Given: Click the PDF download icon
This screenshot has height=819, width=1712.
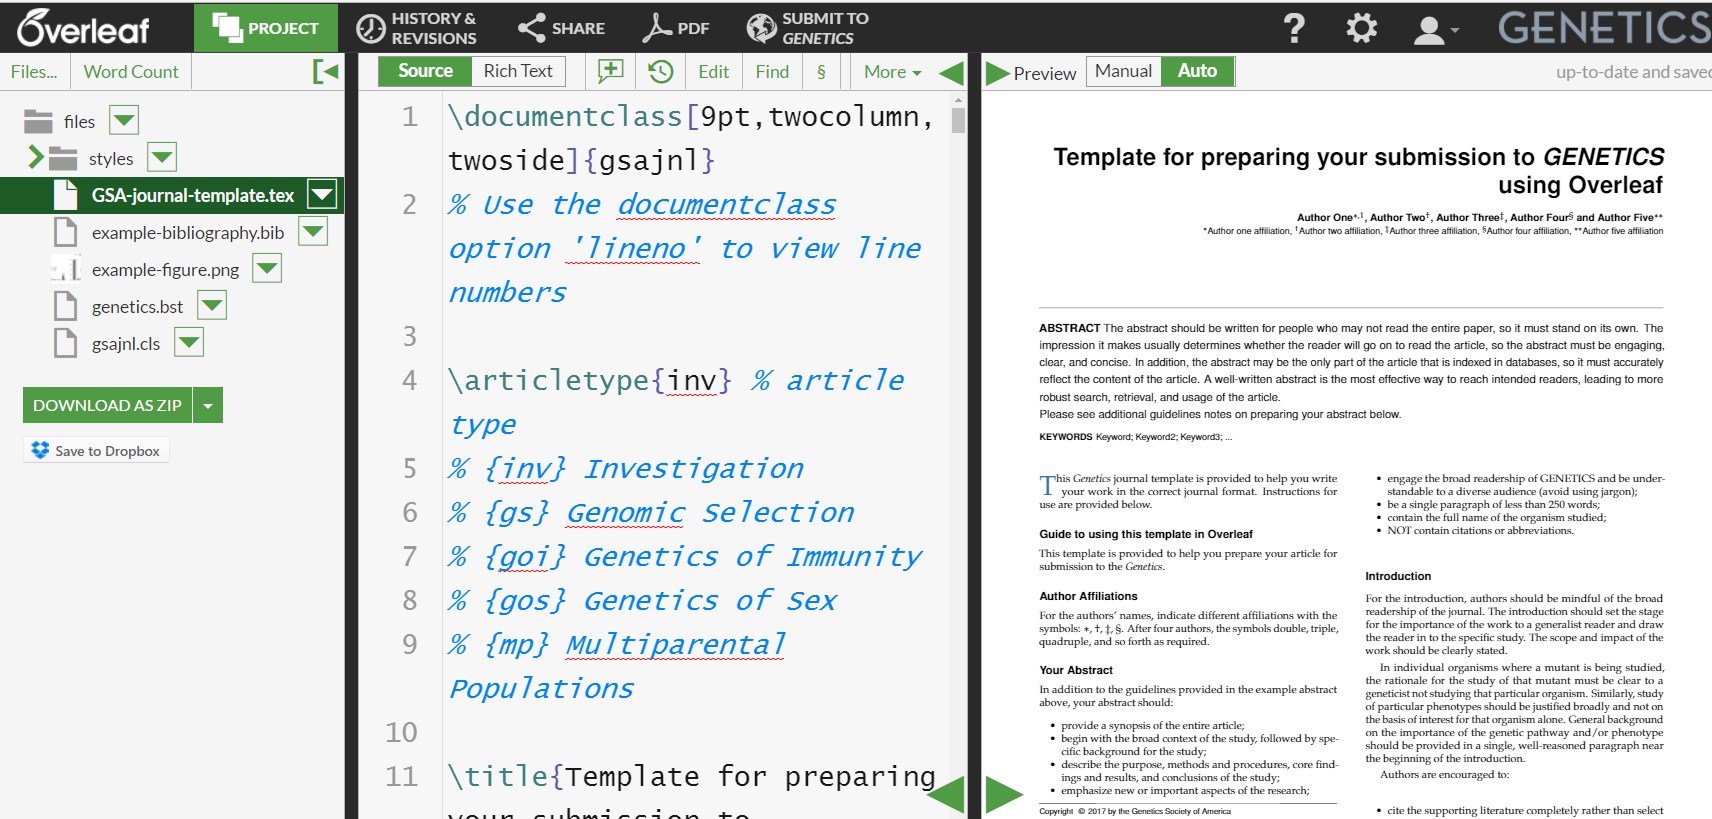Looking at the screenshot, I should tap(676, 28).
